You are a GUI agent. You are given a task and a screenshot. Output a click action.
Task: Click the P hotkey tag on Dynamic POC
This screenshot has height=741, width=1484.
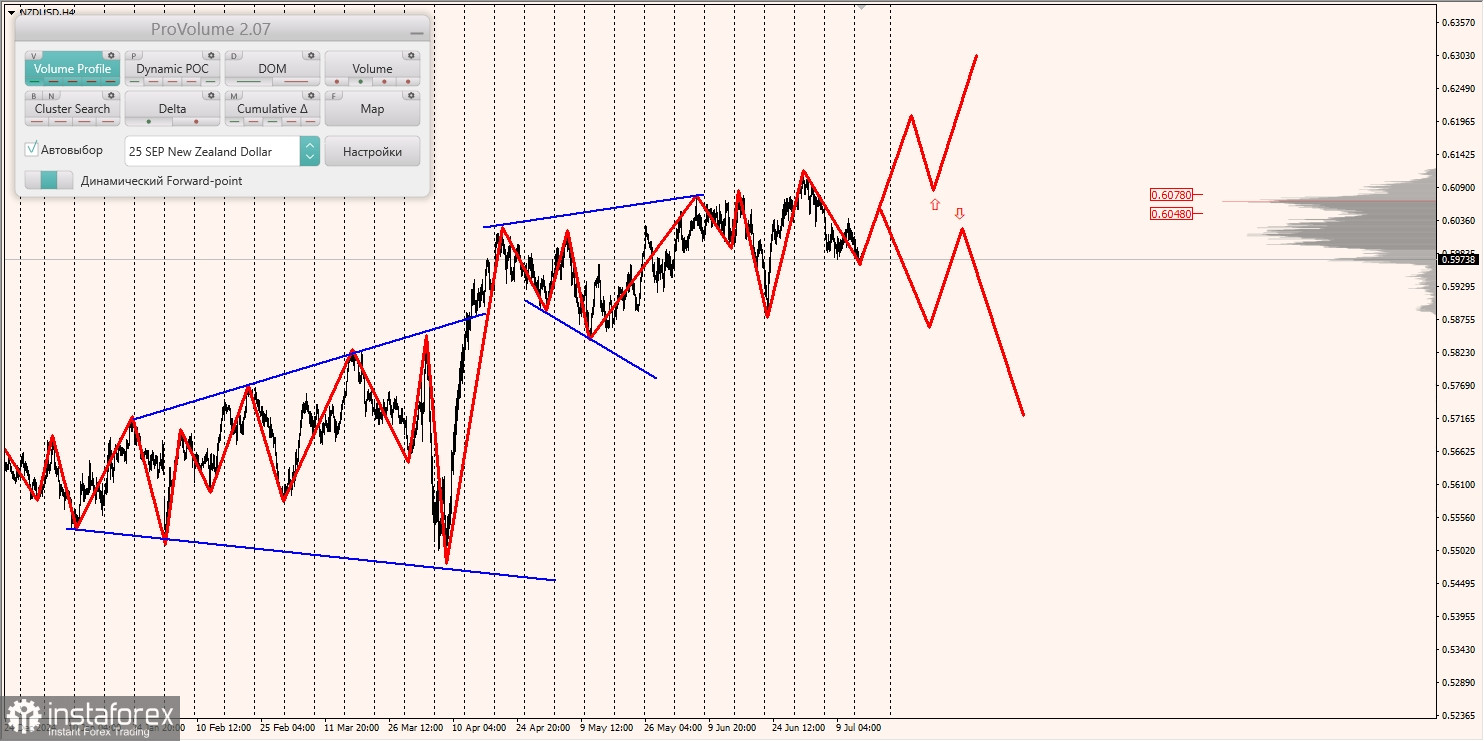(134, 56)
